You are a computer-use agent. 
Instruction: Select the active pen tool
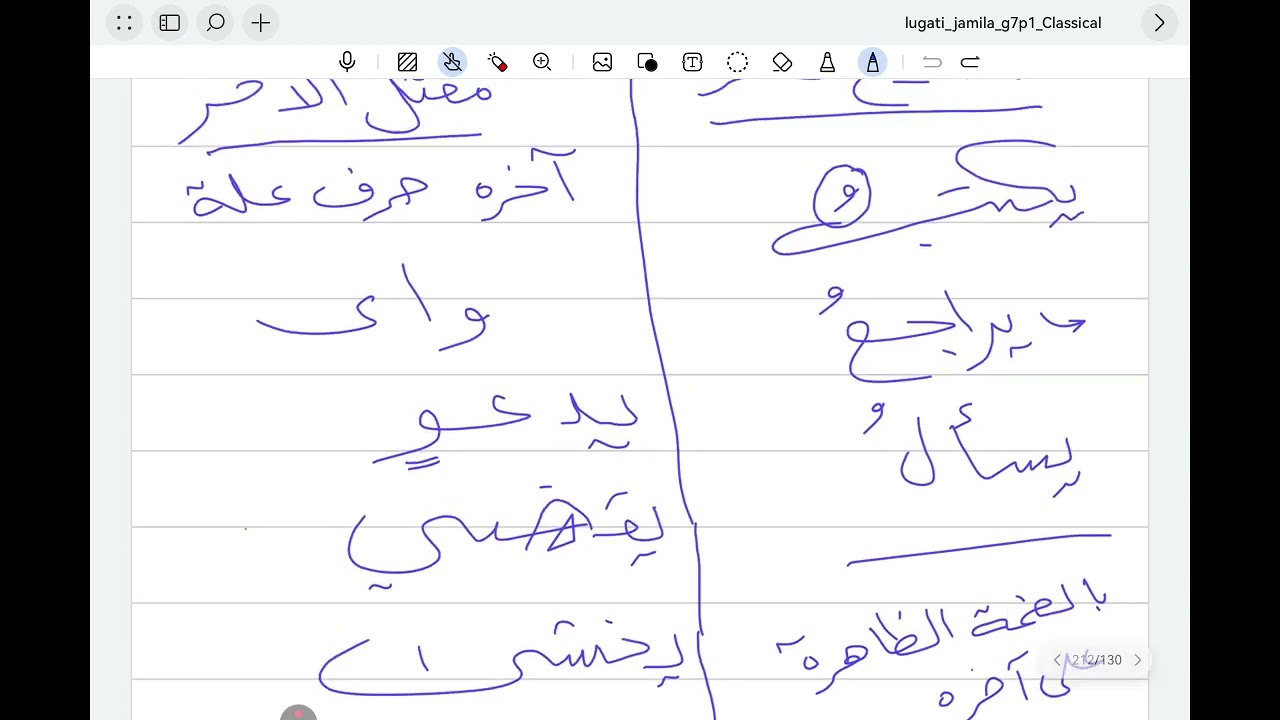(x=873, y=62)
